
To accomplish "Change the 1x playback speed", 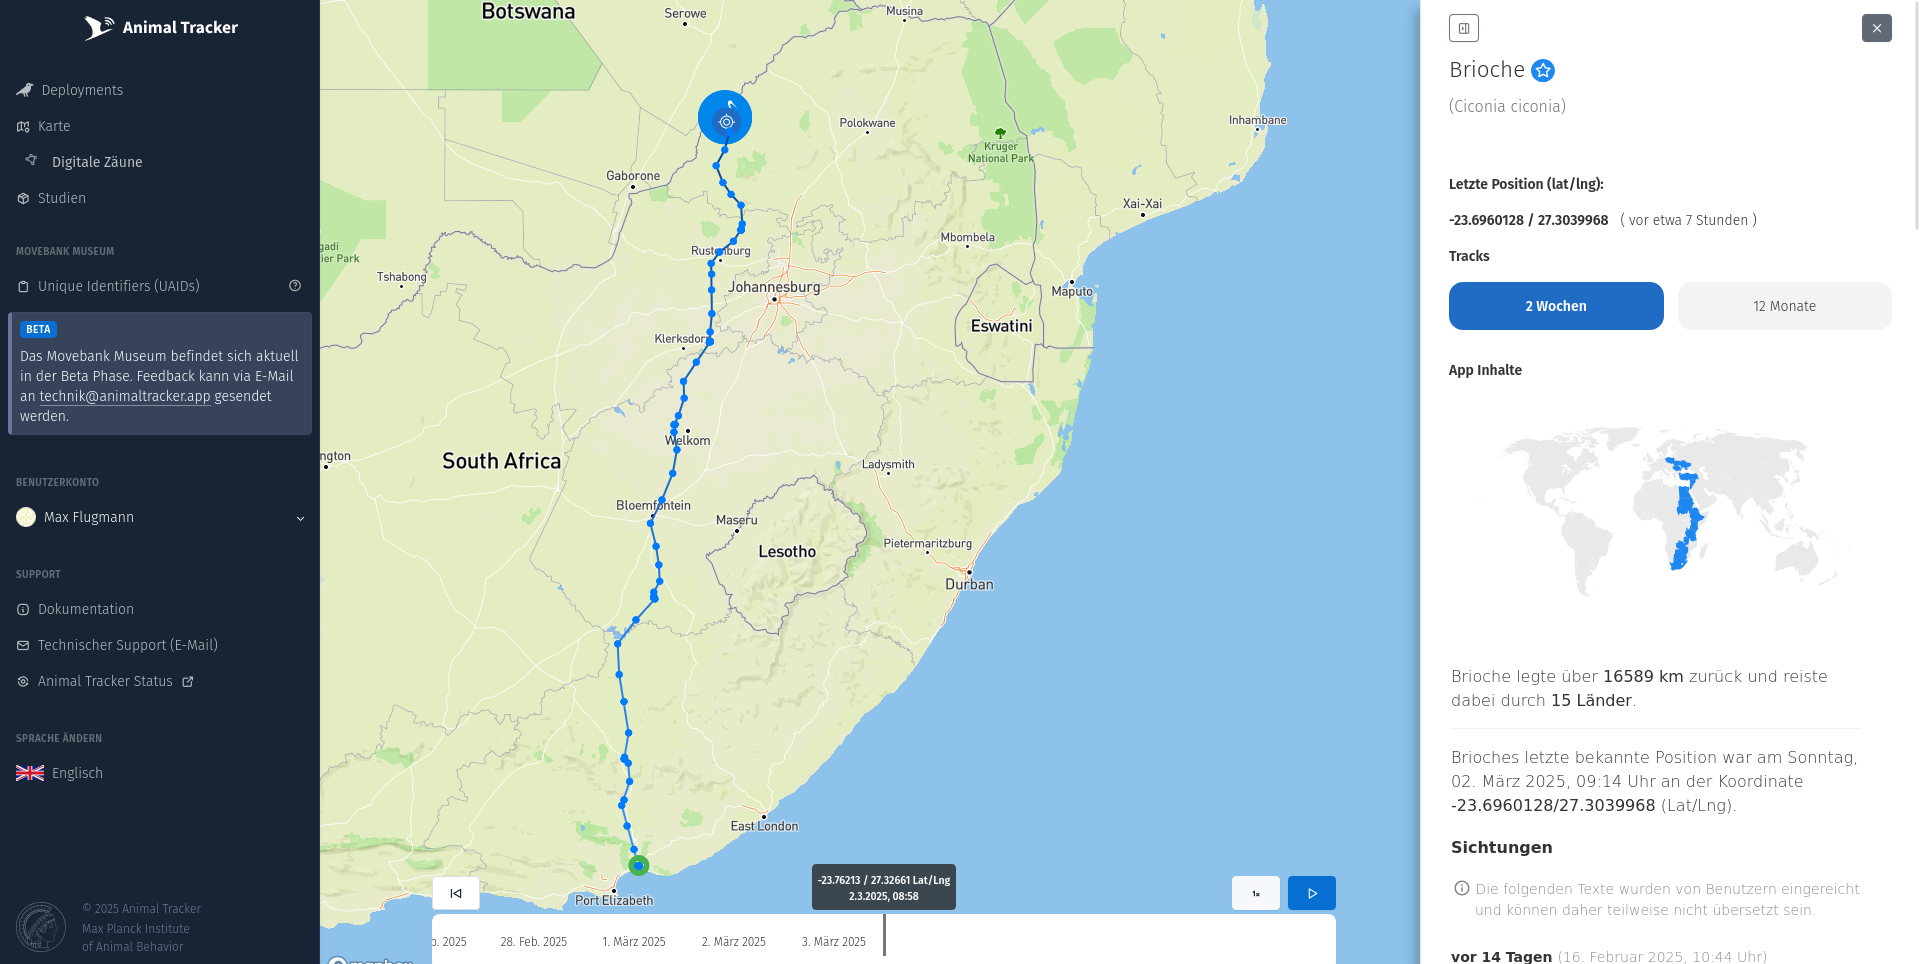I will pos(1255,893).
